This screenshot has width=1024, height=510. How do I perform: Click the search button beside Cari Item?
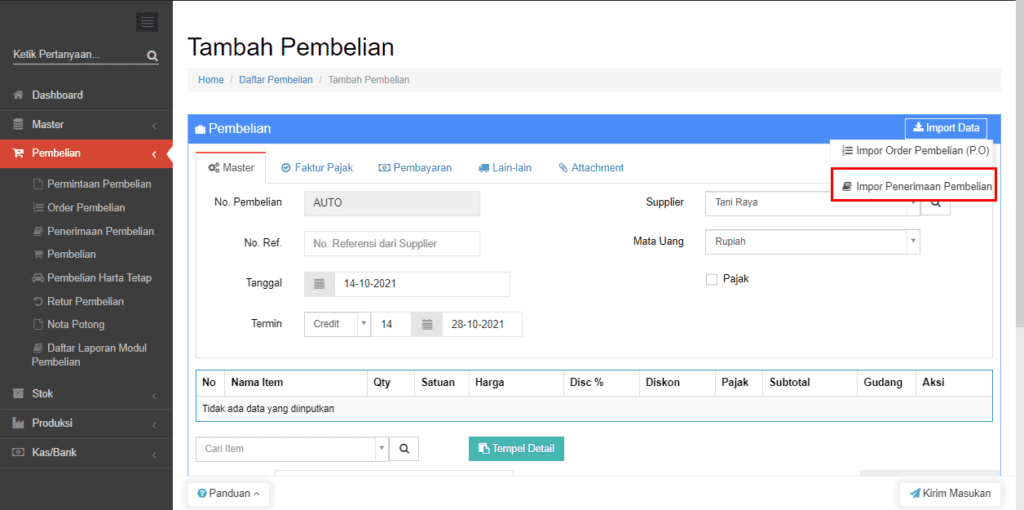404,449
